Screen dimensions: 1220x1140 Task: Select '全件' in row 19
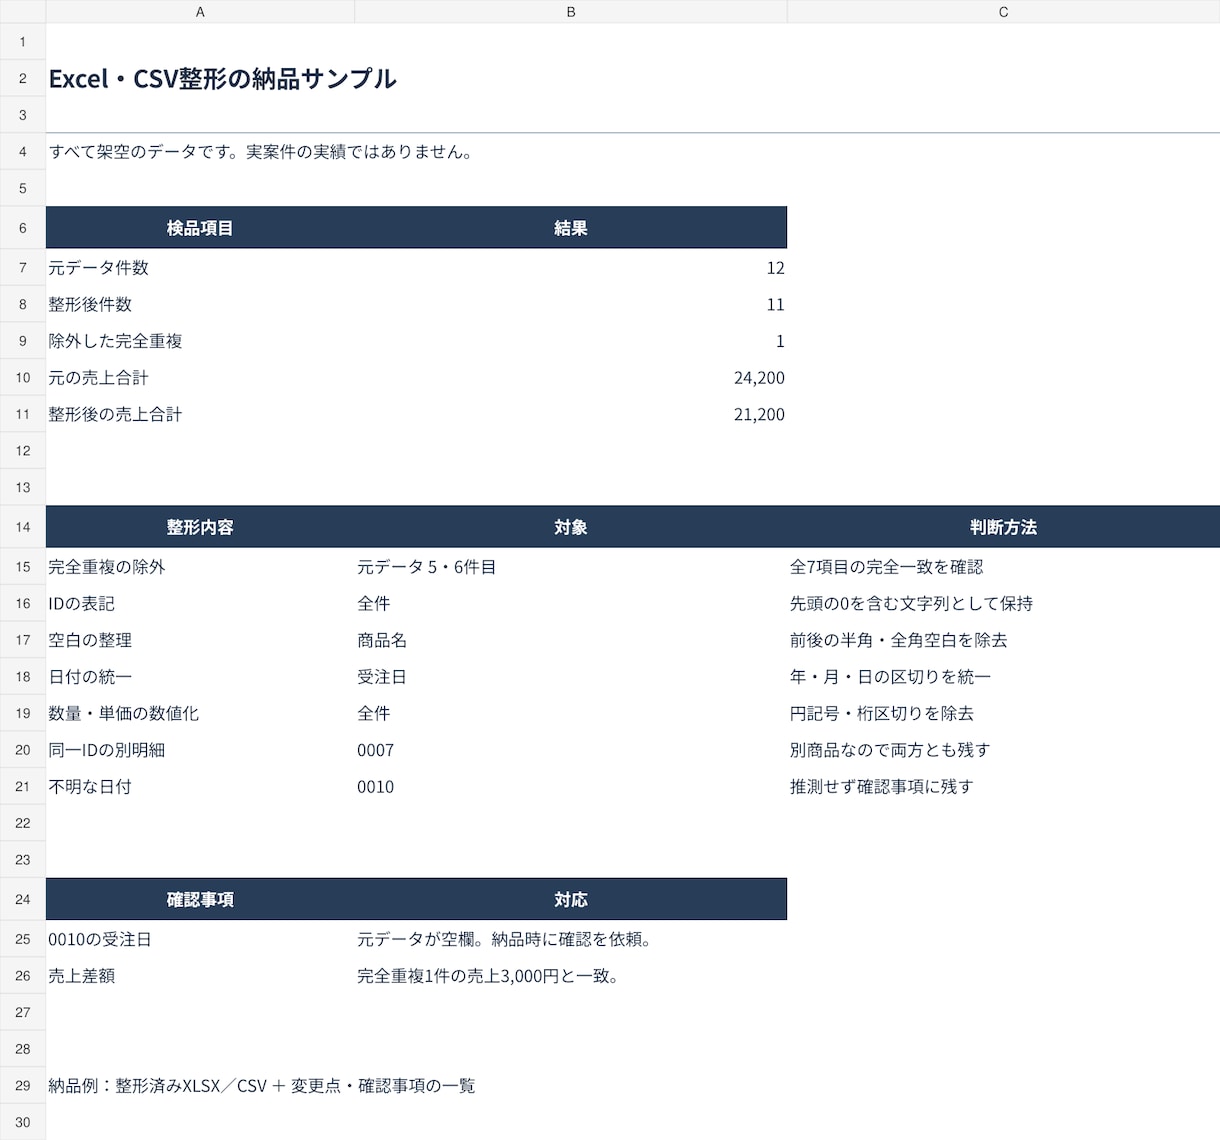click(x=571, y=713)
